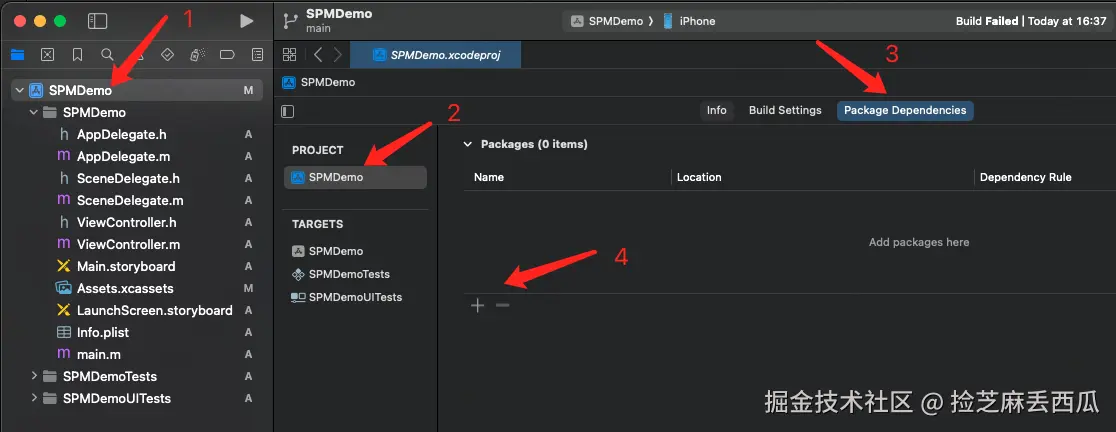Select the SPMDemo scheme in toolbar
Viewport: 1116px width, 432px height.
[x=607, y=21]
